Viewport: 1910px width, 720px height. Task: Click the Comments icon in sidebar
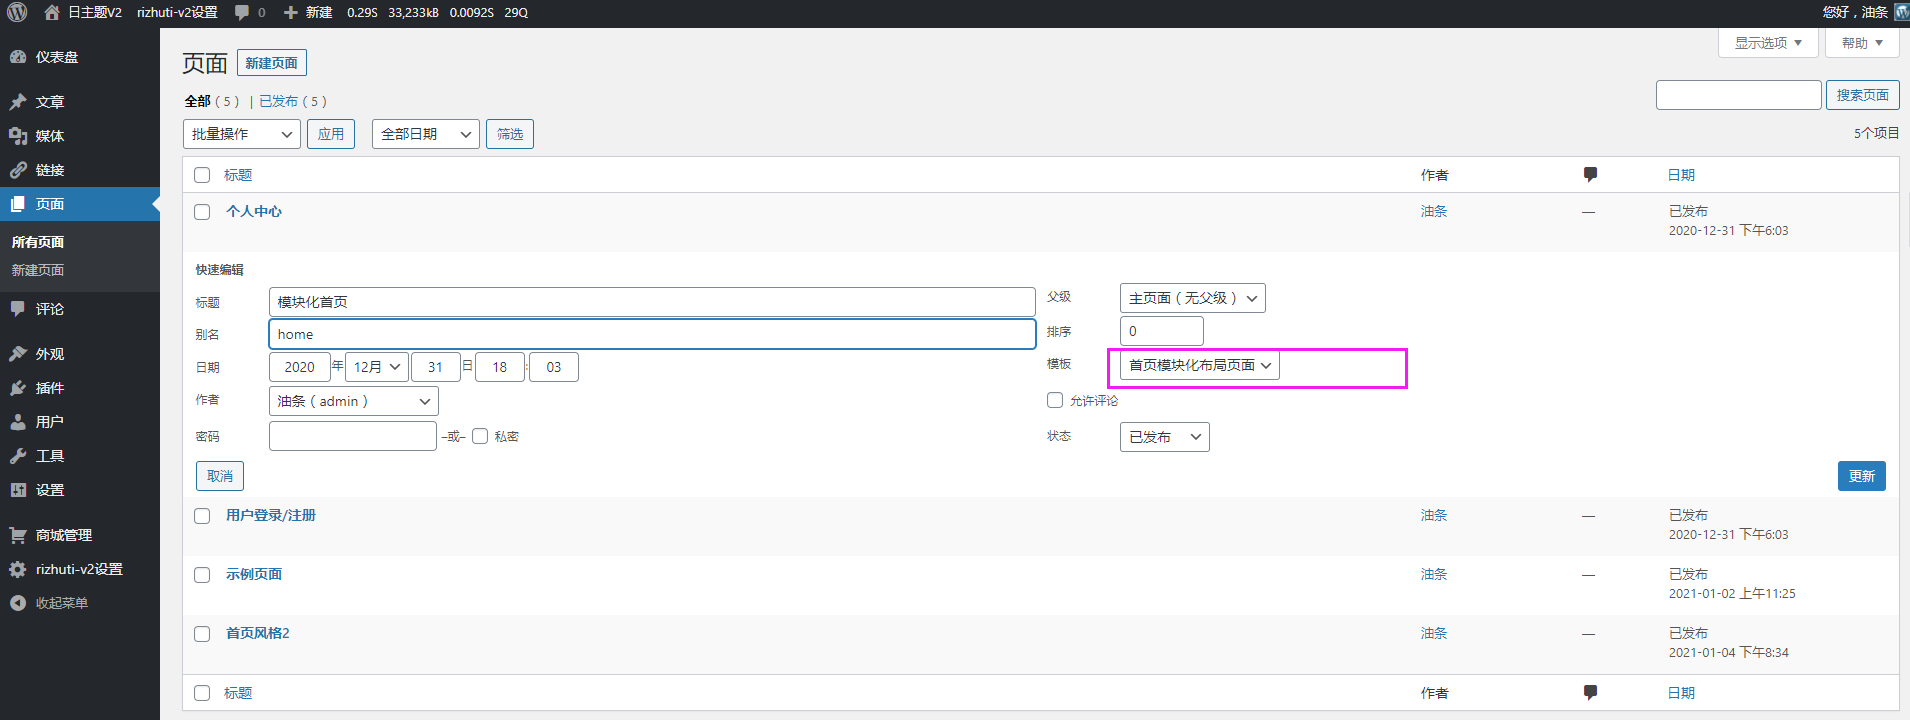[x=18, y=309]
